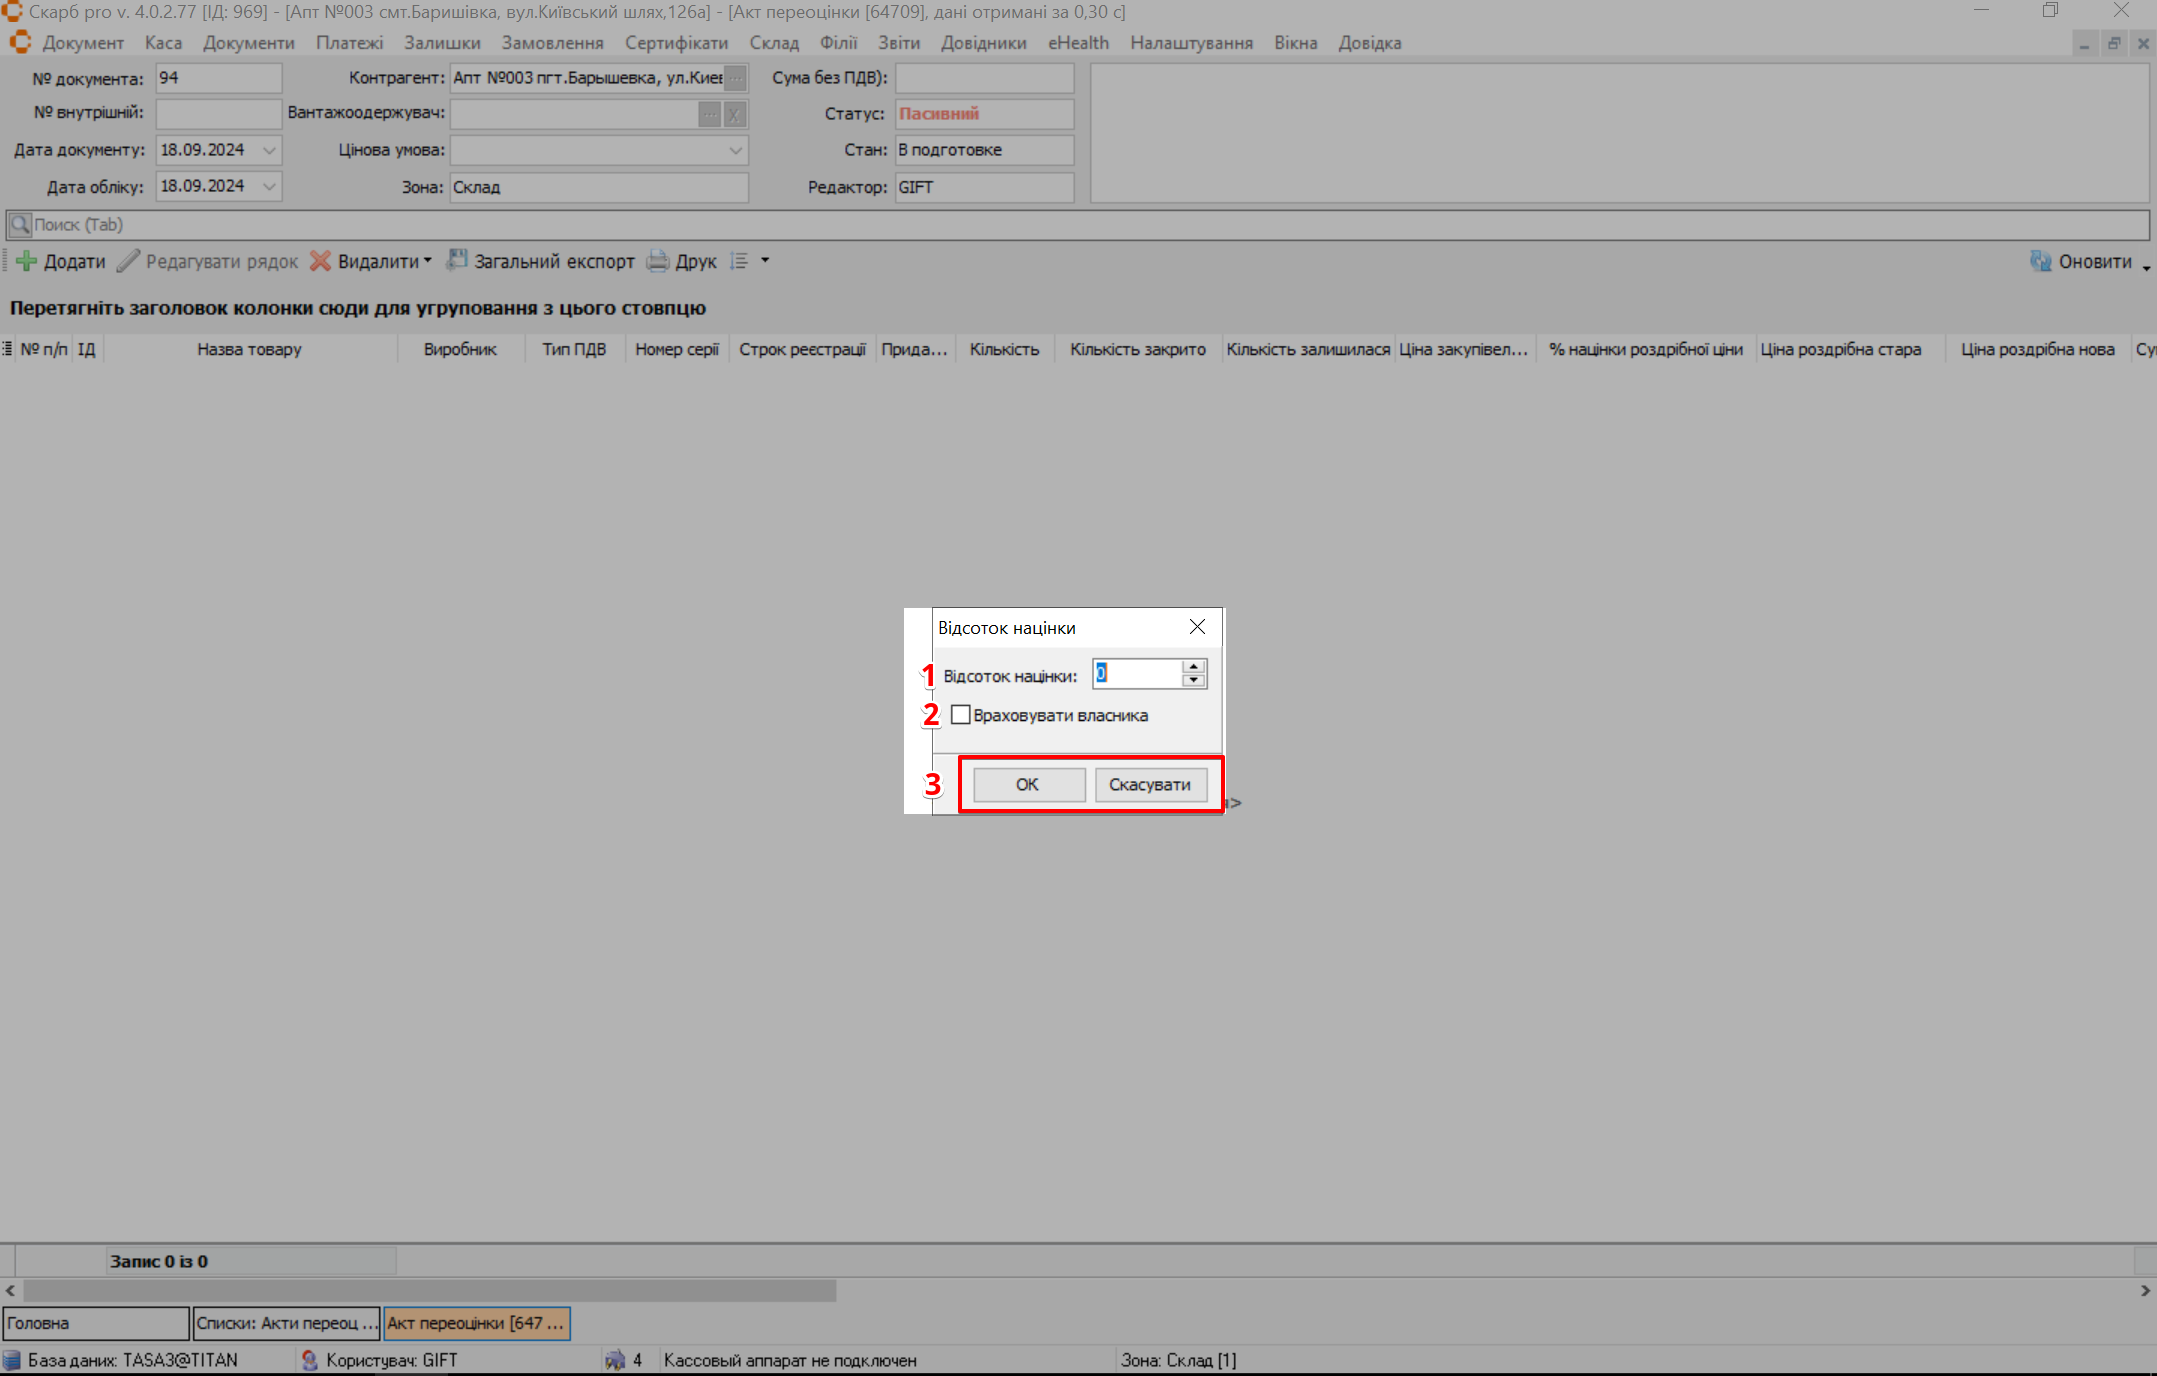This screenshot has height=1376, width=2157.
Task: Click the horizontal scrollbar at bottom
Action: (430, 1291)
